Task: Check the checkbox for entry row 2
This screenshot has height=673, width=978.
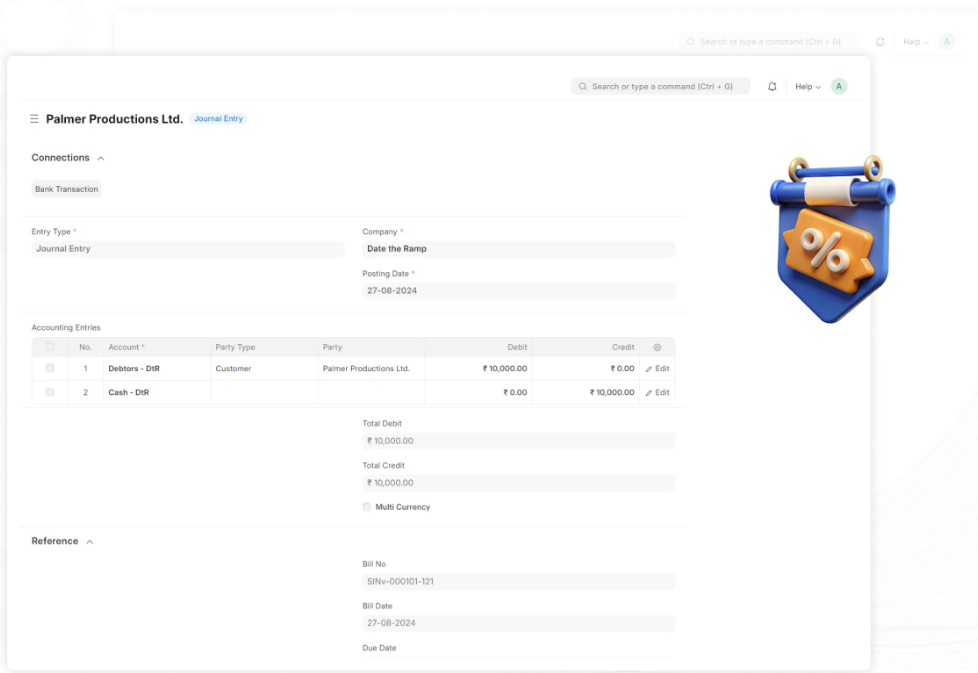Action: [x=49, y=392]
